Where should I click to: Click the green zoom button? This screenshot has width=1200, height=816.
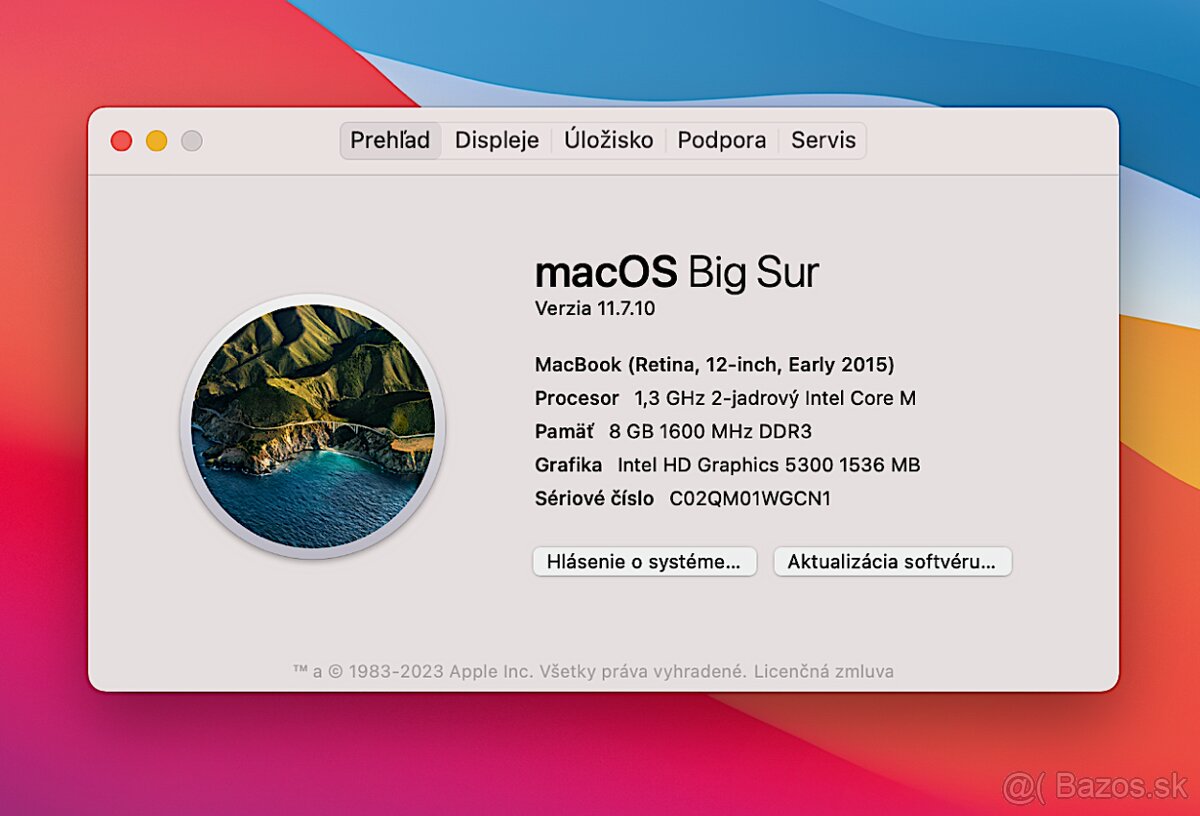coord(191,141)
